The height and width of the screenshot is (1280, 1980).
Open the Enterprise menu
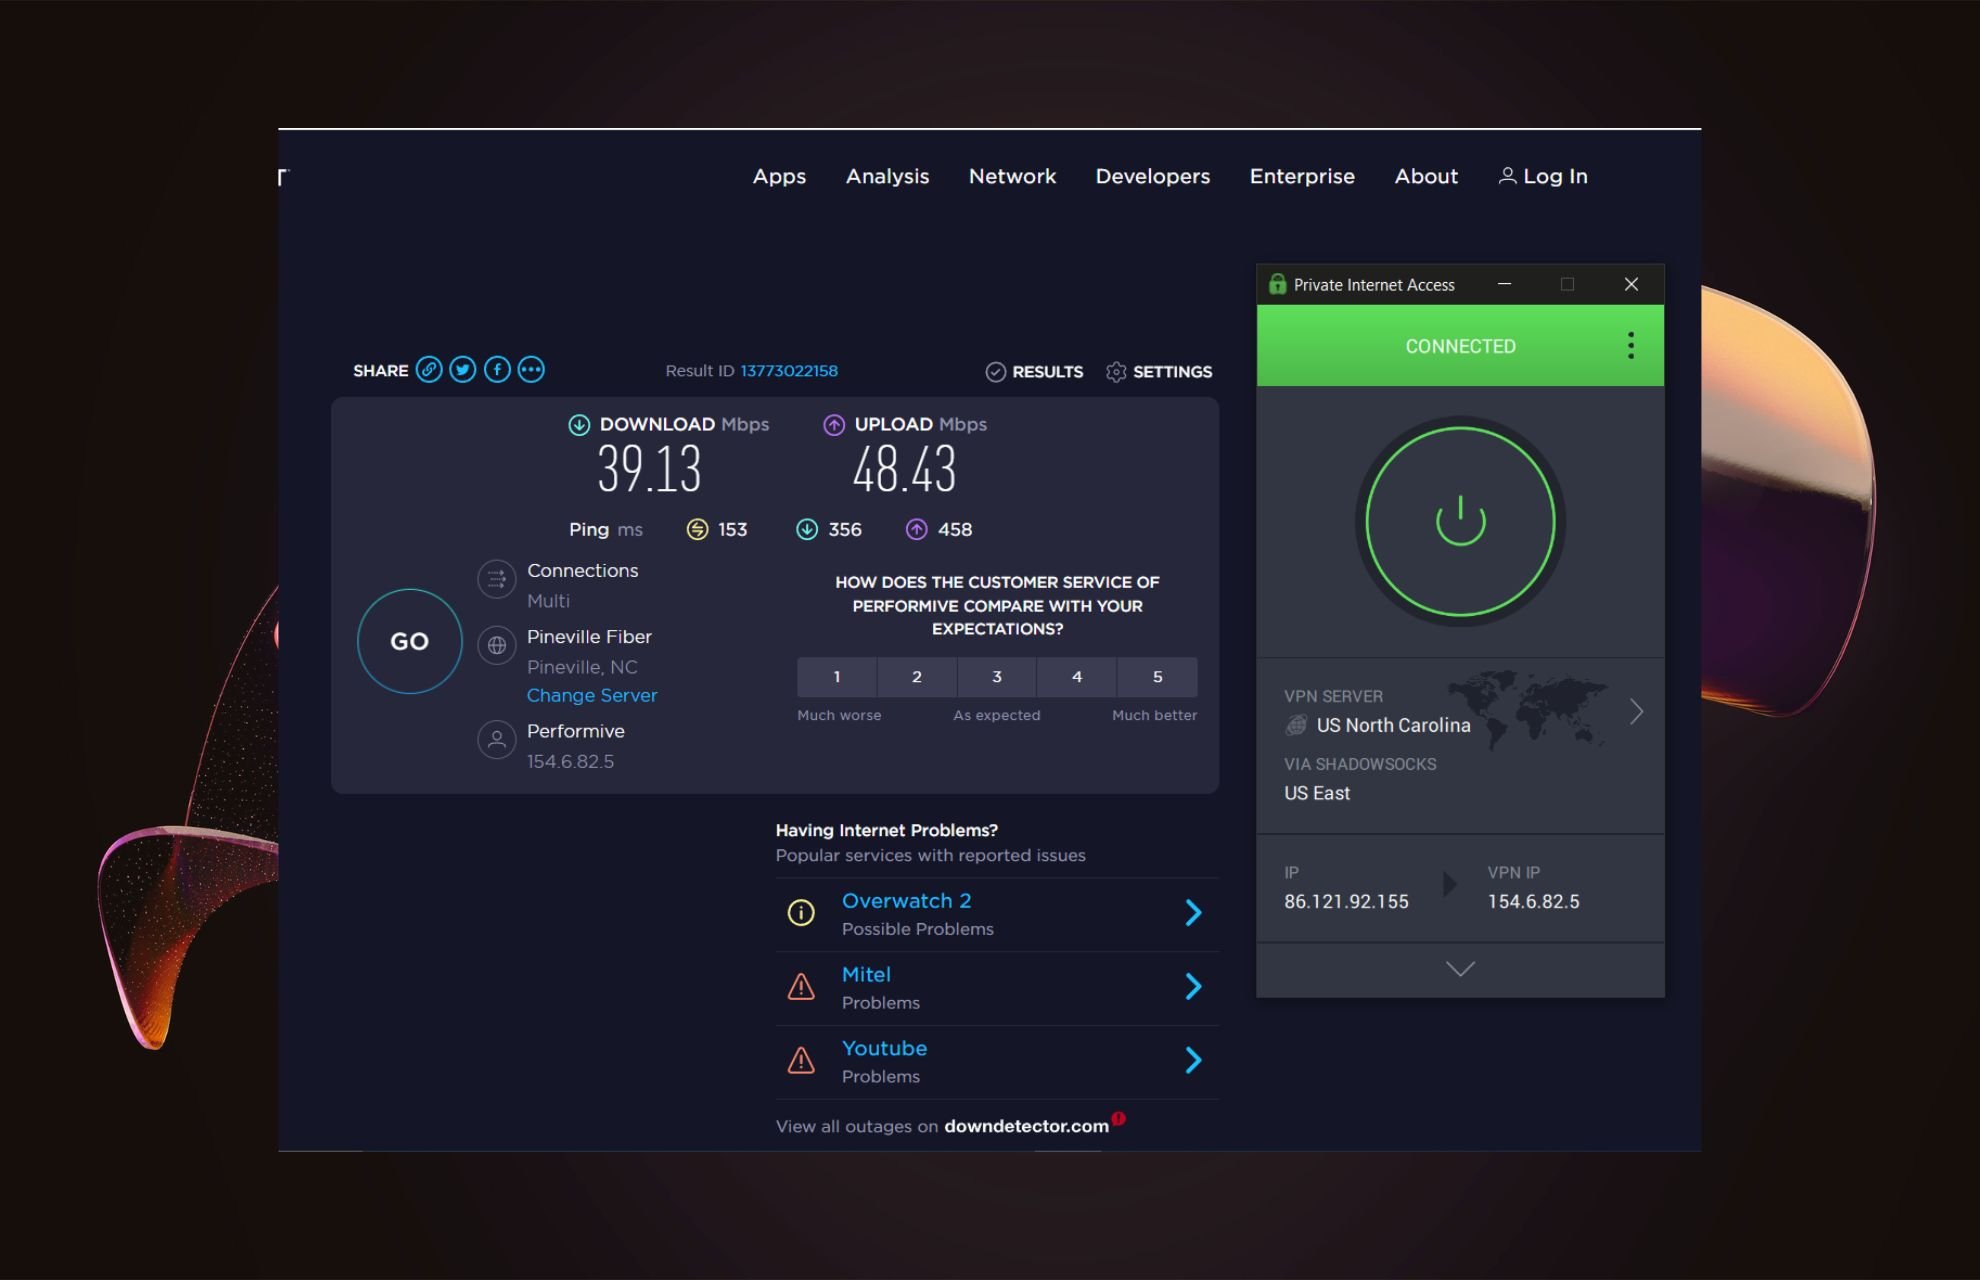pyautogui.click(x=1302, y=177)
